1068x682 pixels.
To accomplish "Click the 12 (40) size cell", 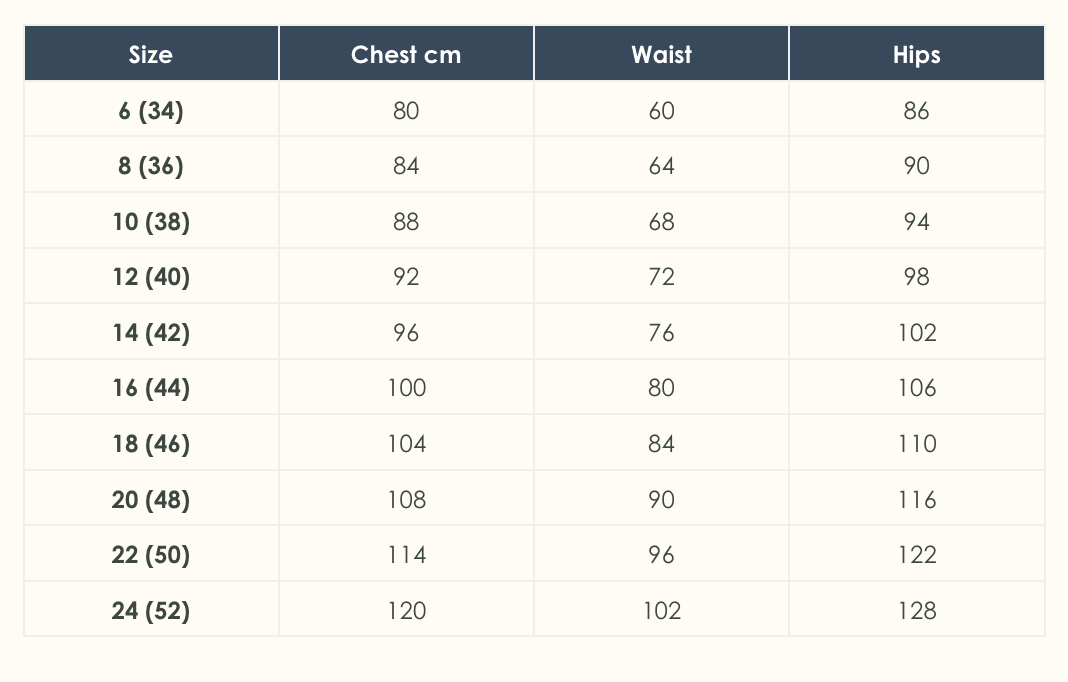I will click(151, 276).
